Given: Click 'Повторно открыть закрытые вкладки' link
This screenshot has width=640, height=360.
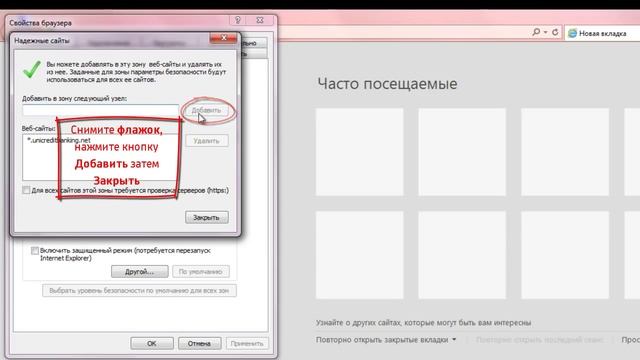Looking at the screenshot, I should 382,340.
